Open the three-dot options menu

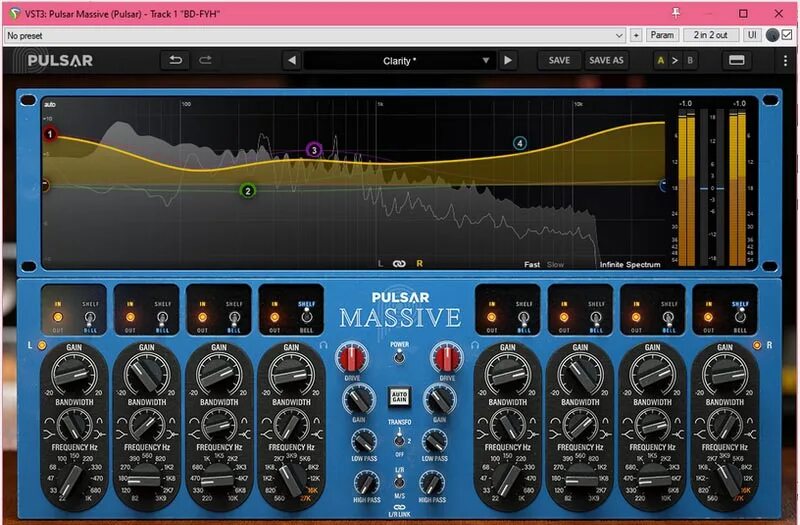[785, 61]
